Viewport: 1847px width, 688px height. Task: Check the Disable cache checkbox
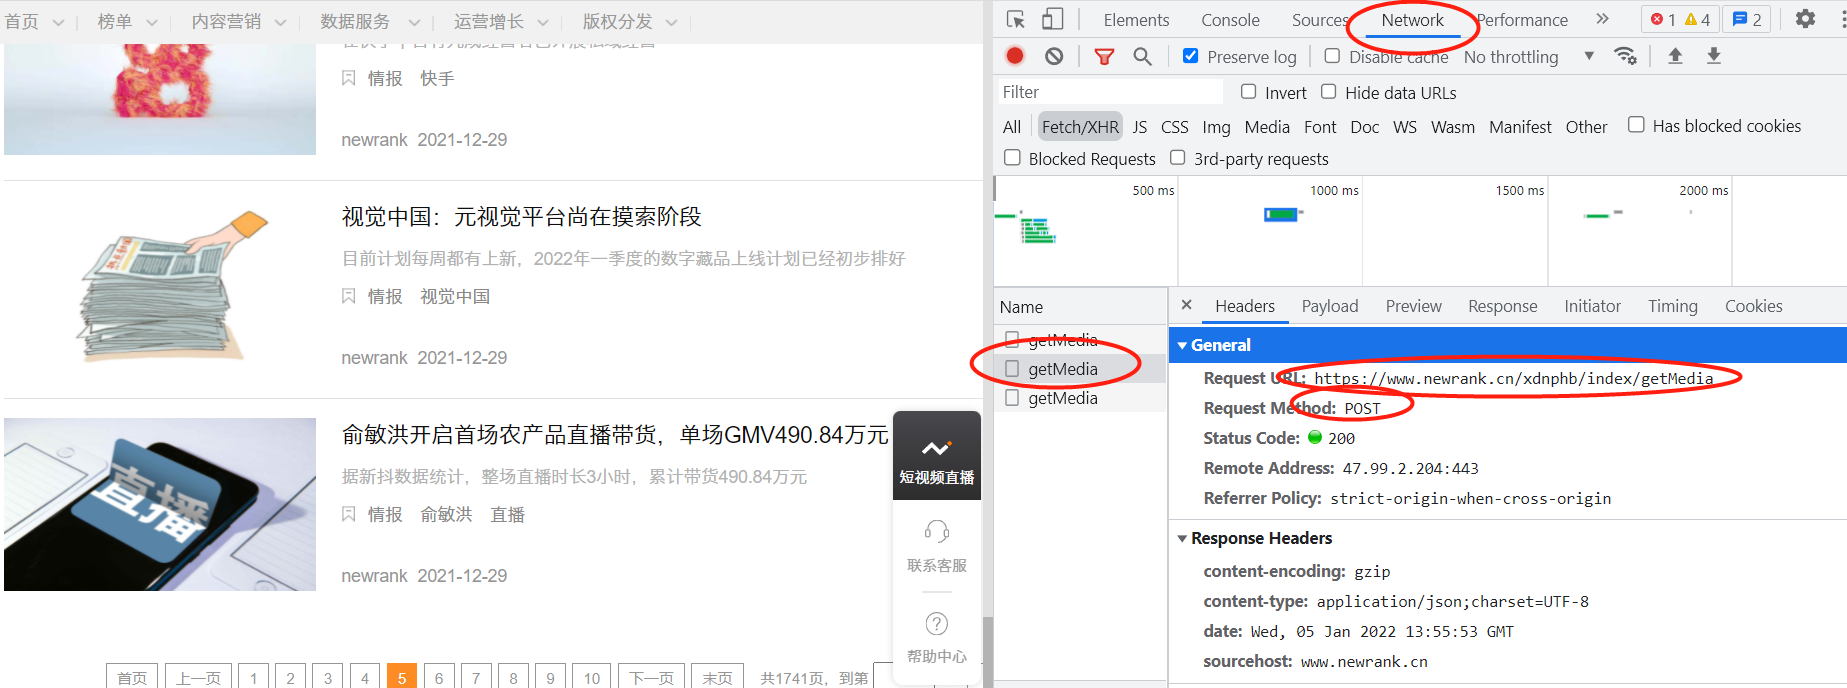pos(1332,56)
